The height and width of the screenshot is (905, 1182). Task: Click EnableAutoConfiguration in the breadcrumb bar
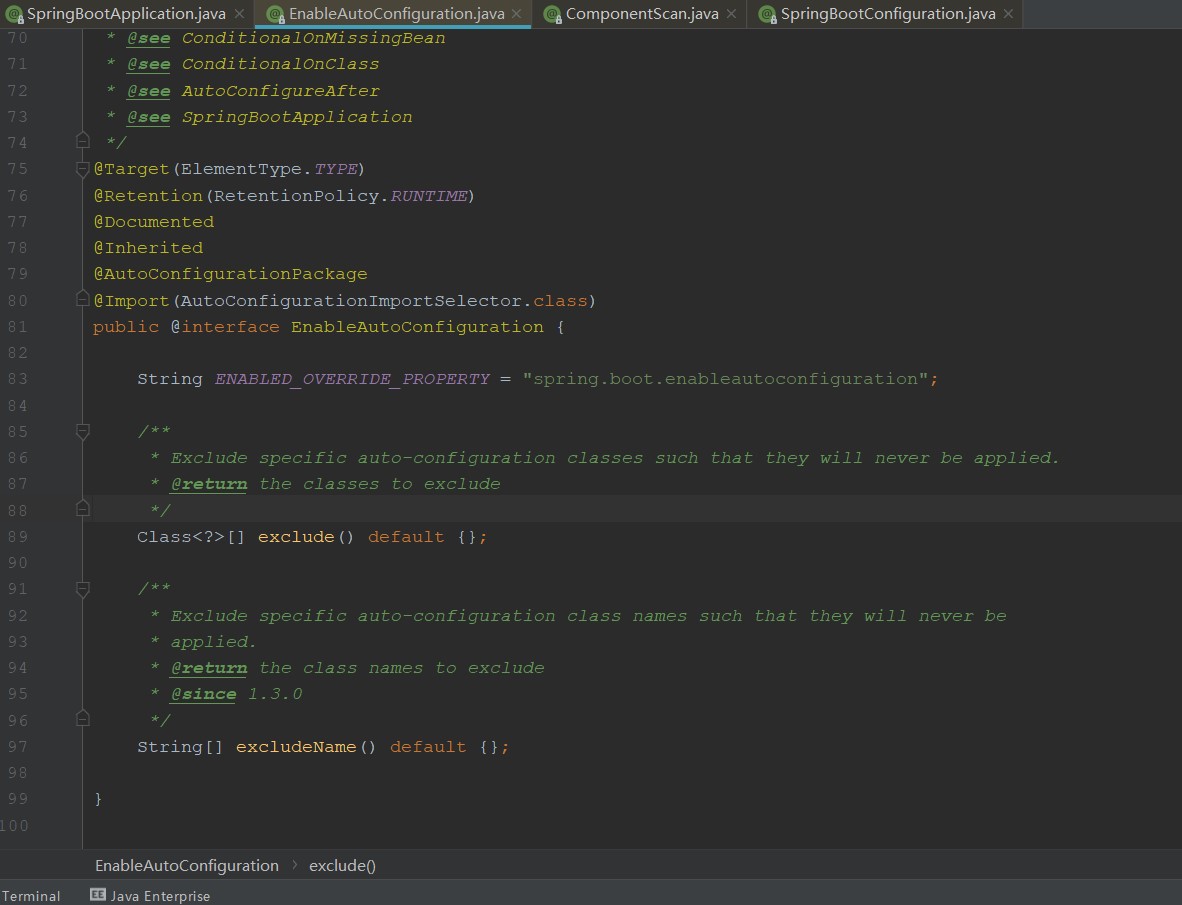coord(186,865)
